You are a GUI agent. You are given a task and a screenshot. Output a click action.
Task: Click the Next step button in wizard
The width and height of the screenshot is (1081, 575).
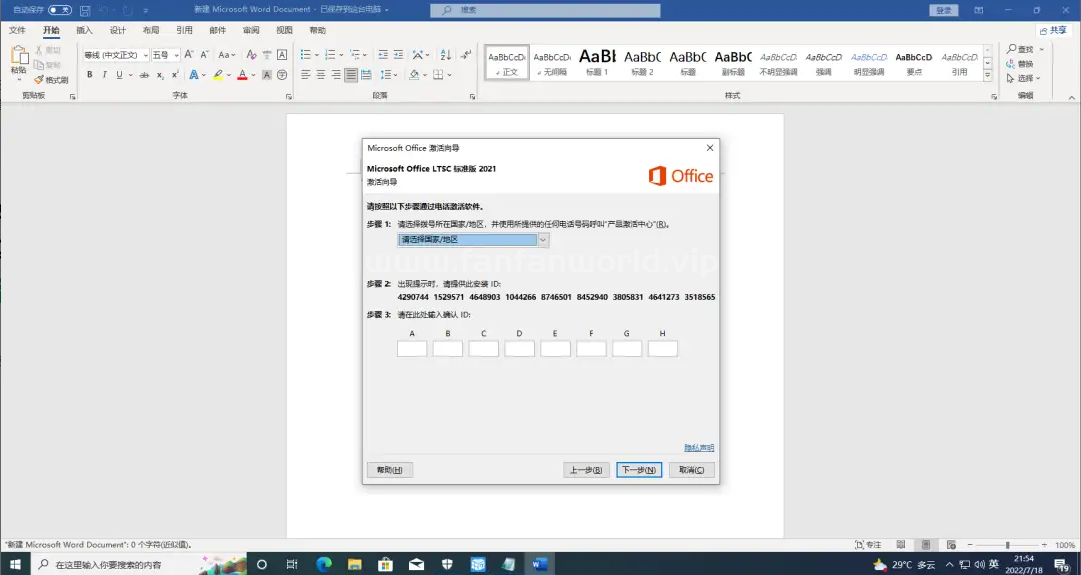pos(638,470)
